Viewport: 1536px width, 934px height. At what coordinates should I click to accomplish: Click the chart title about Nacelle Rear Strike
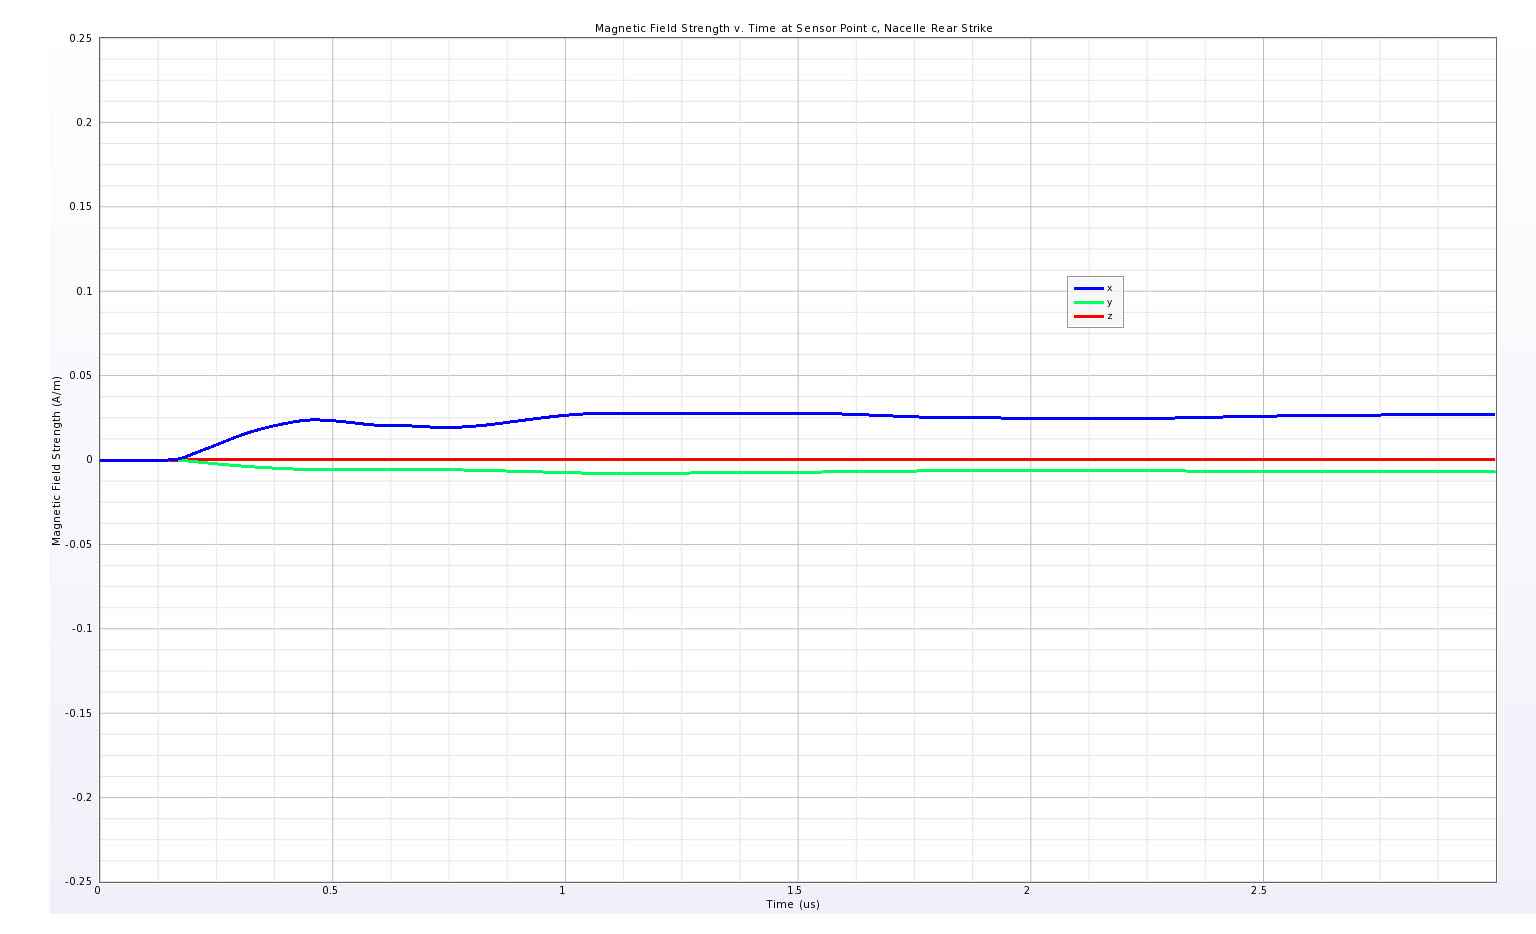pos(793,29)
